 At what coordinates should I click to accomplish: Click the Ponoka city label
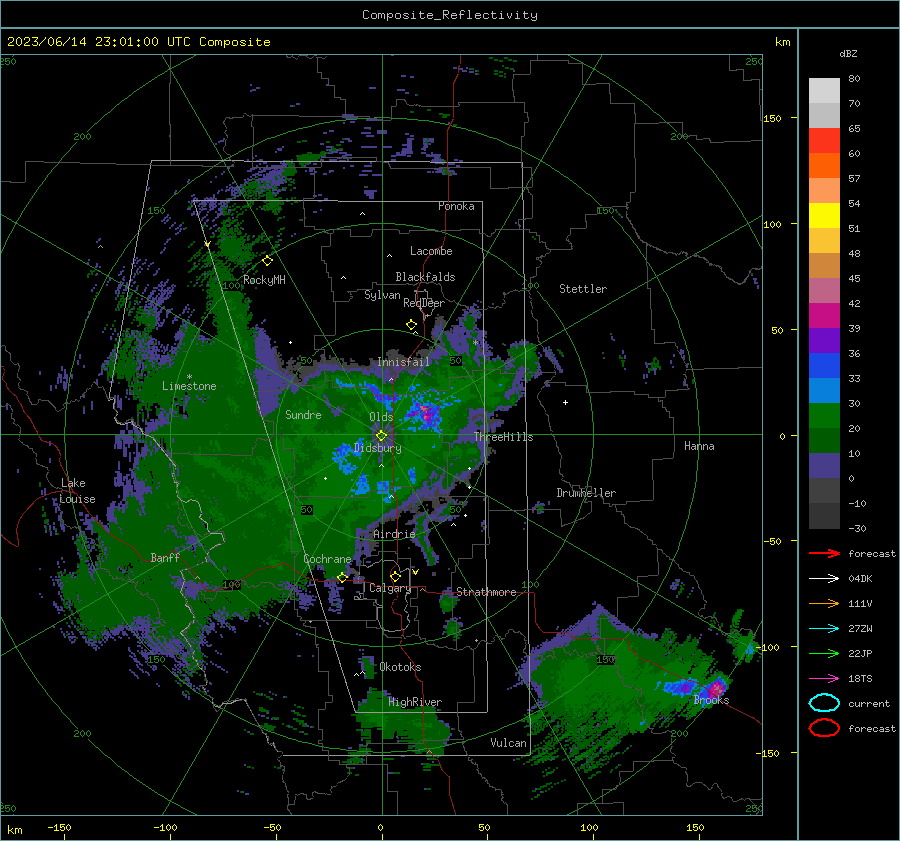click(x=456, y=206)
